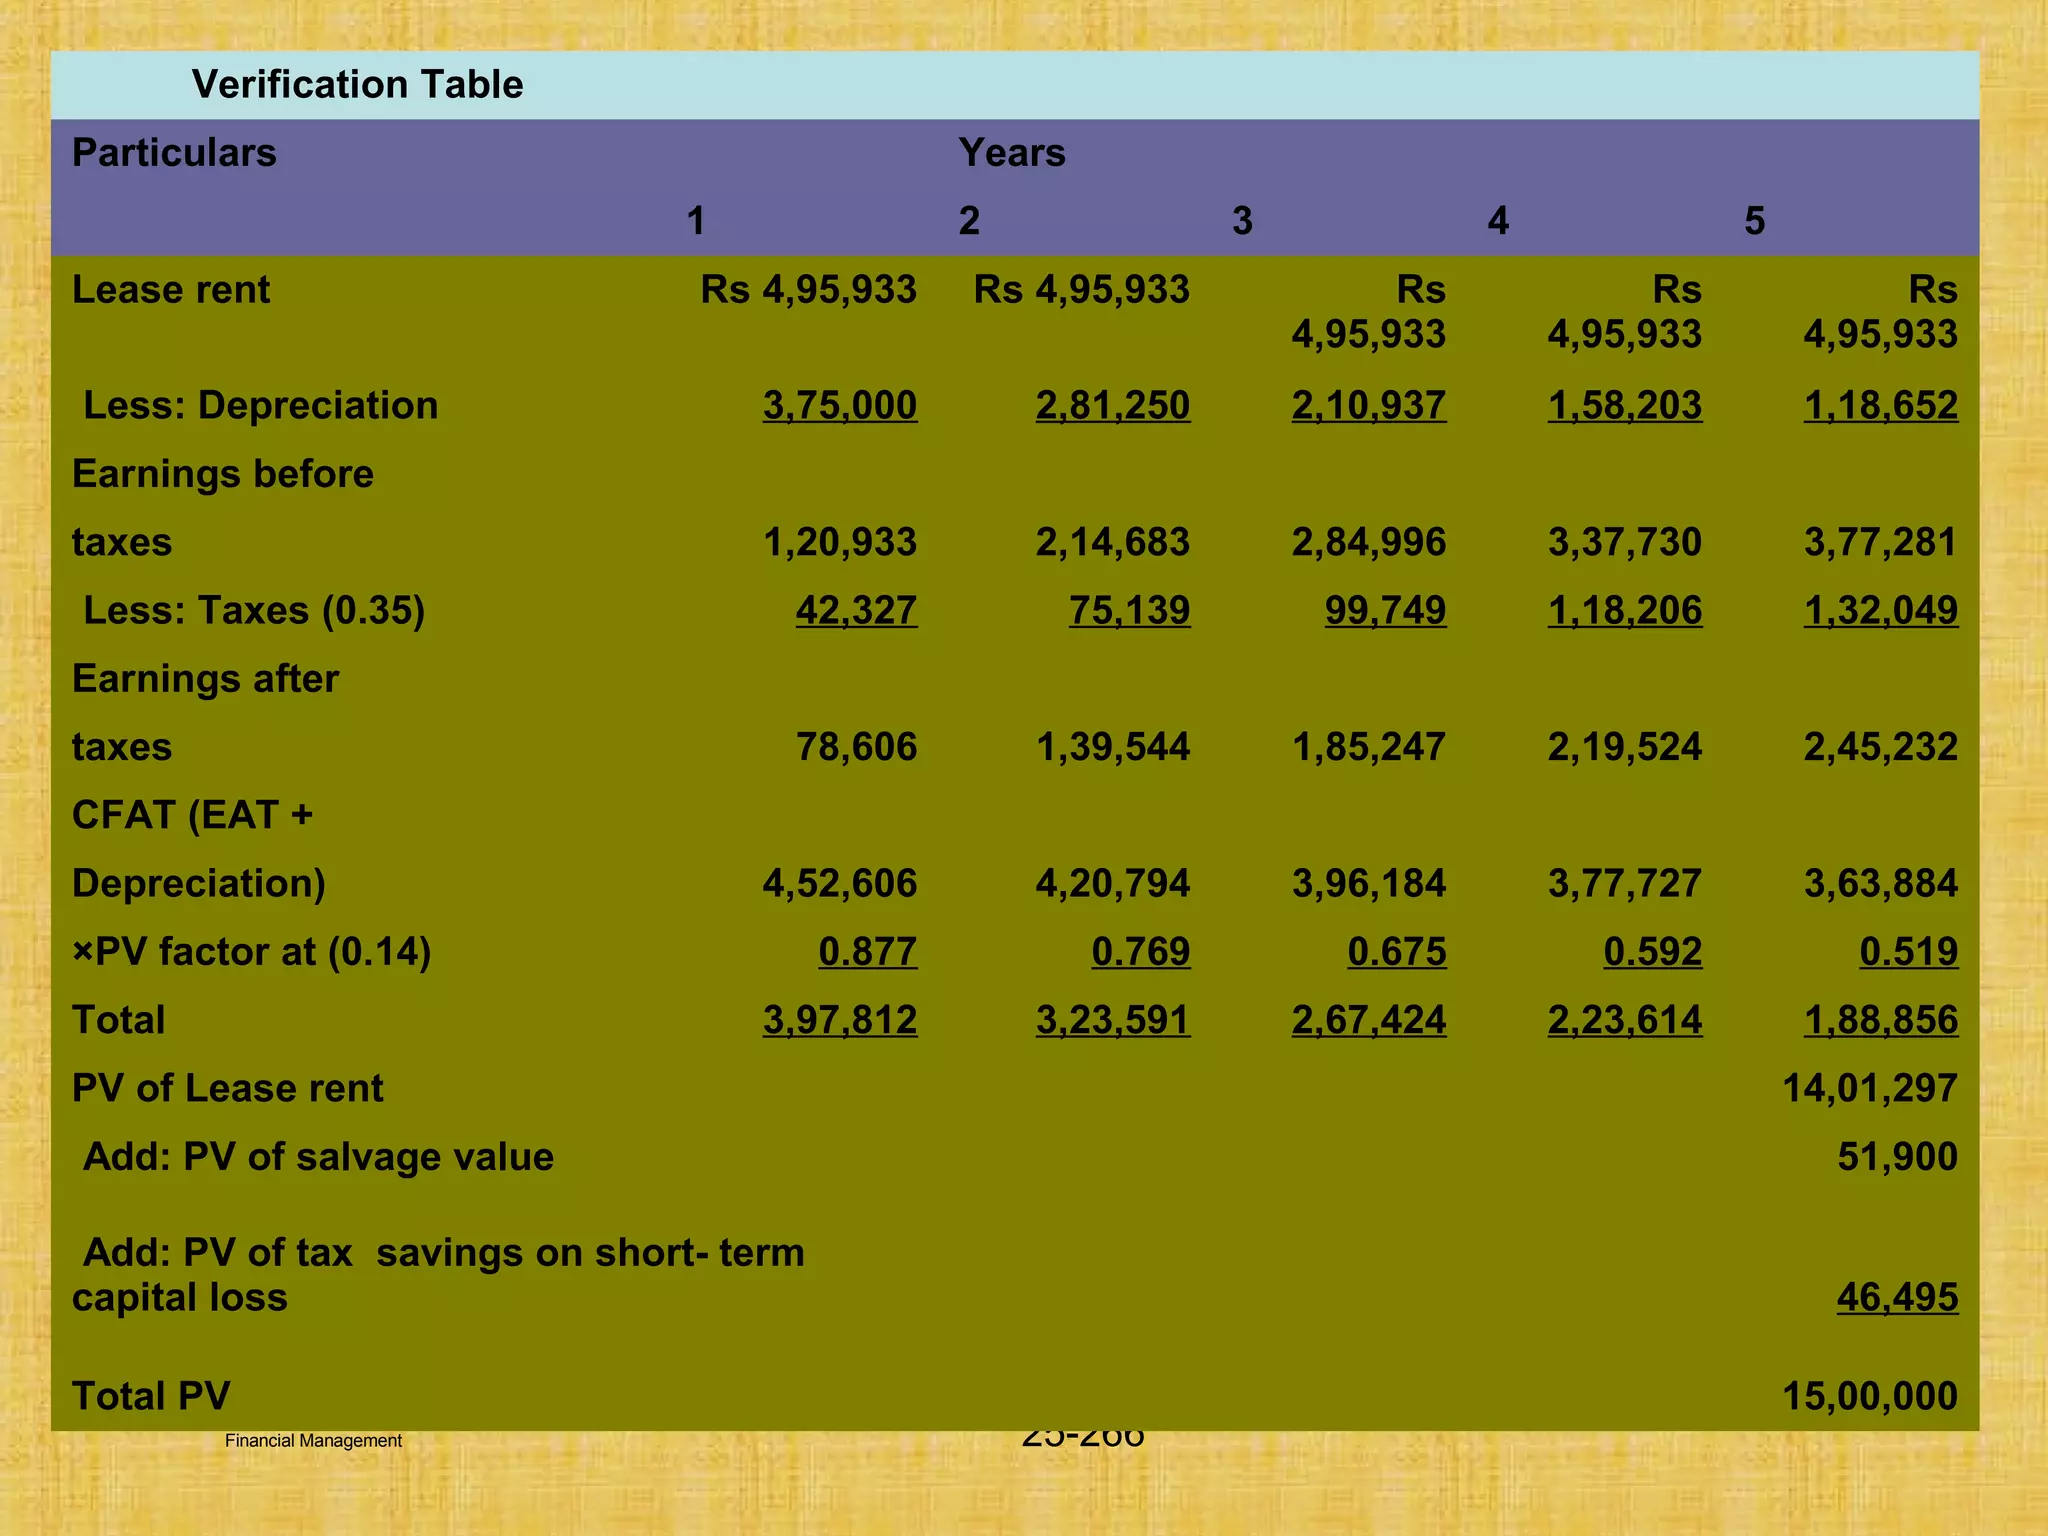2048x1536 pixels.
Task: Click earnings after taxes 2,19,524
Action: [1625, 747]
